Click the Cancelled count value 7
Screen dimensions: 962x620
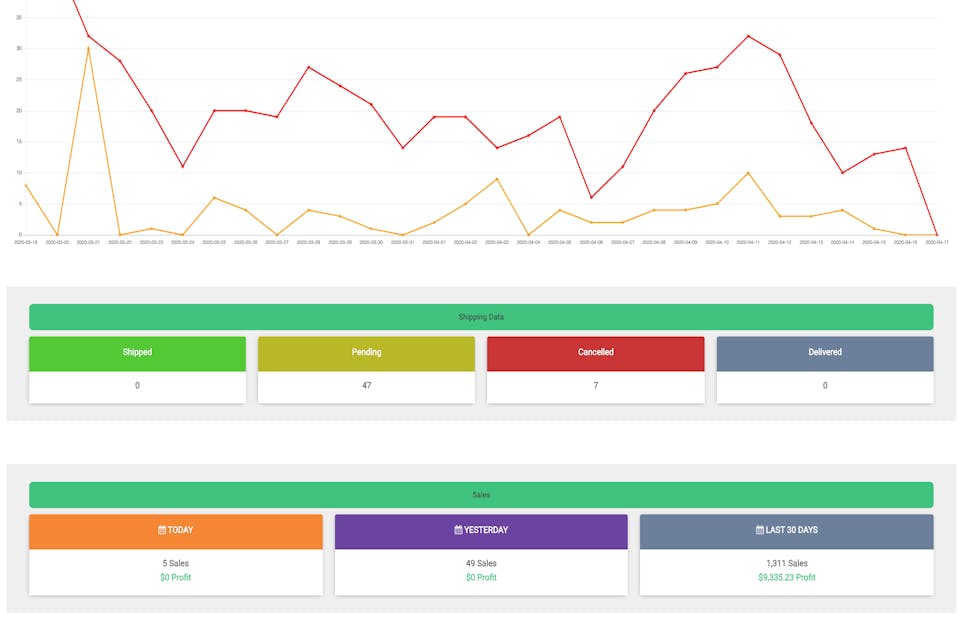pyautogui.click(x=596, y=386)
